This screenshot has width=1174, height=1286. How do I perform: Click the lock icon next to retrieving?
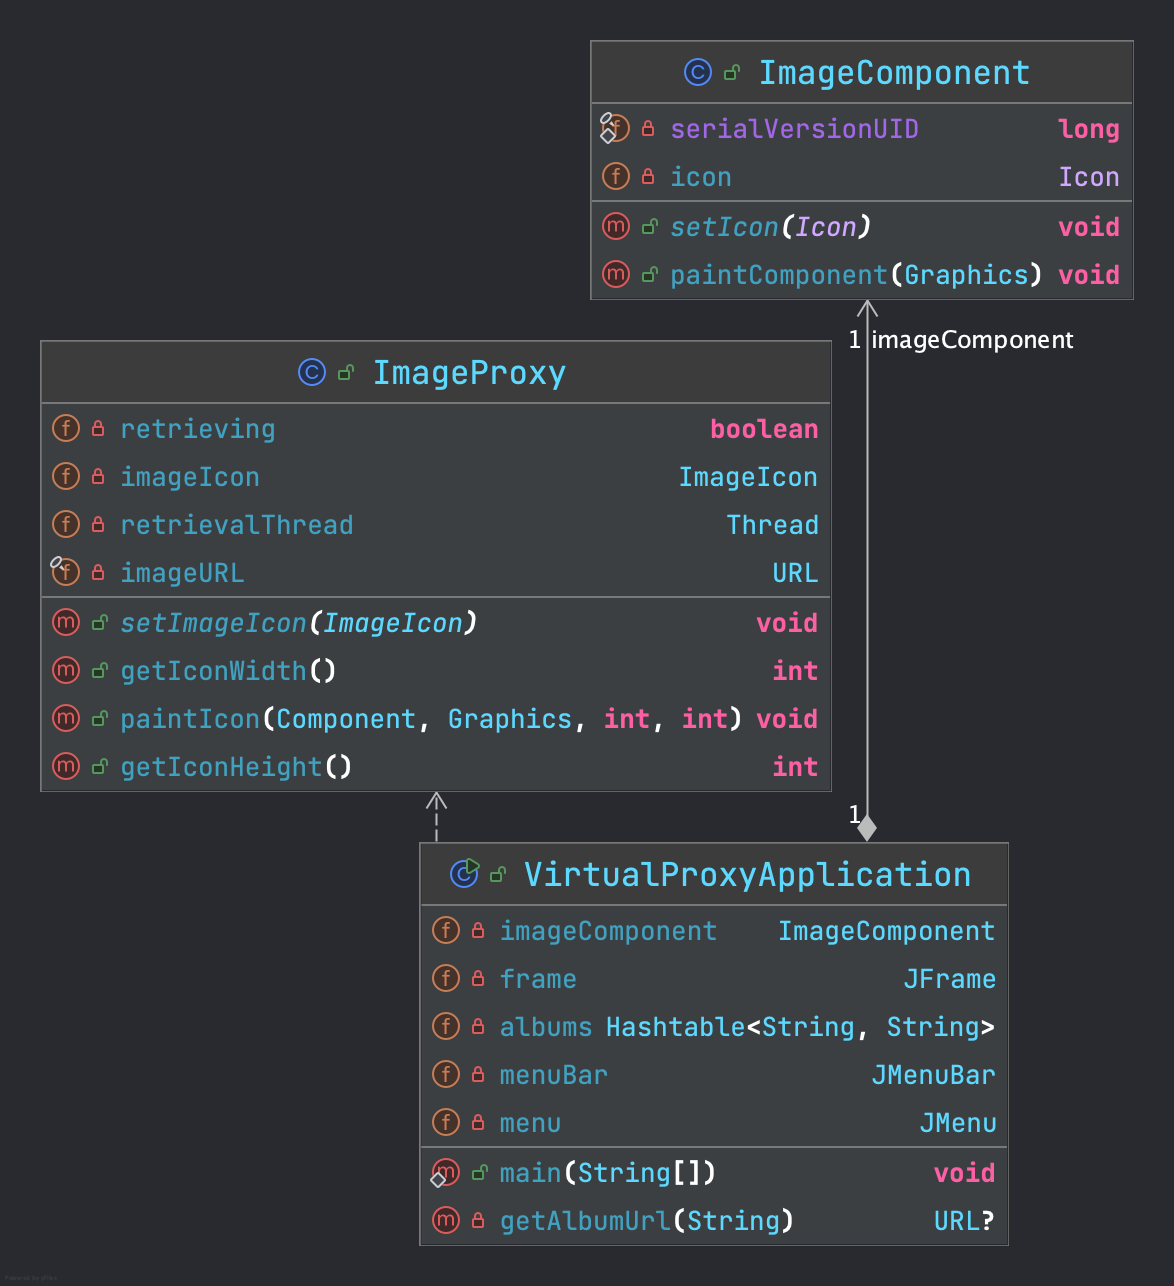[97, 427]
